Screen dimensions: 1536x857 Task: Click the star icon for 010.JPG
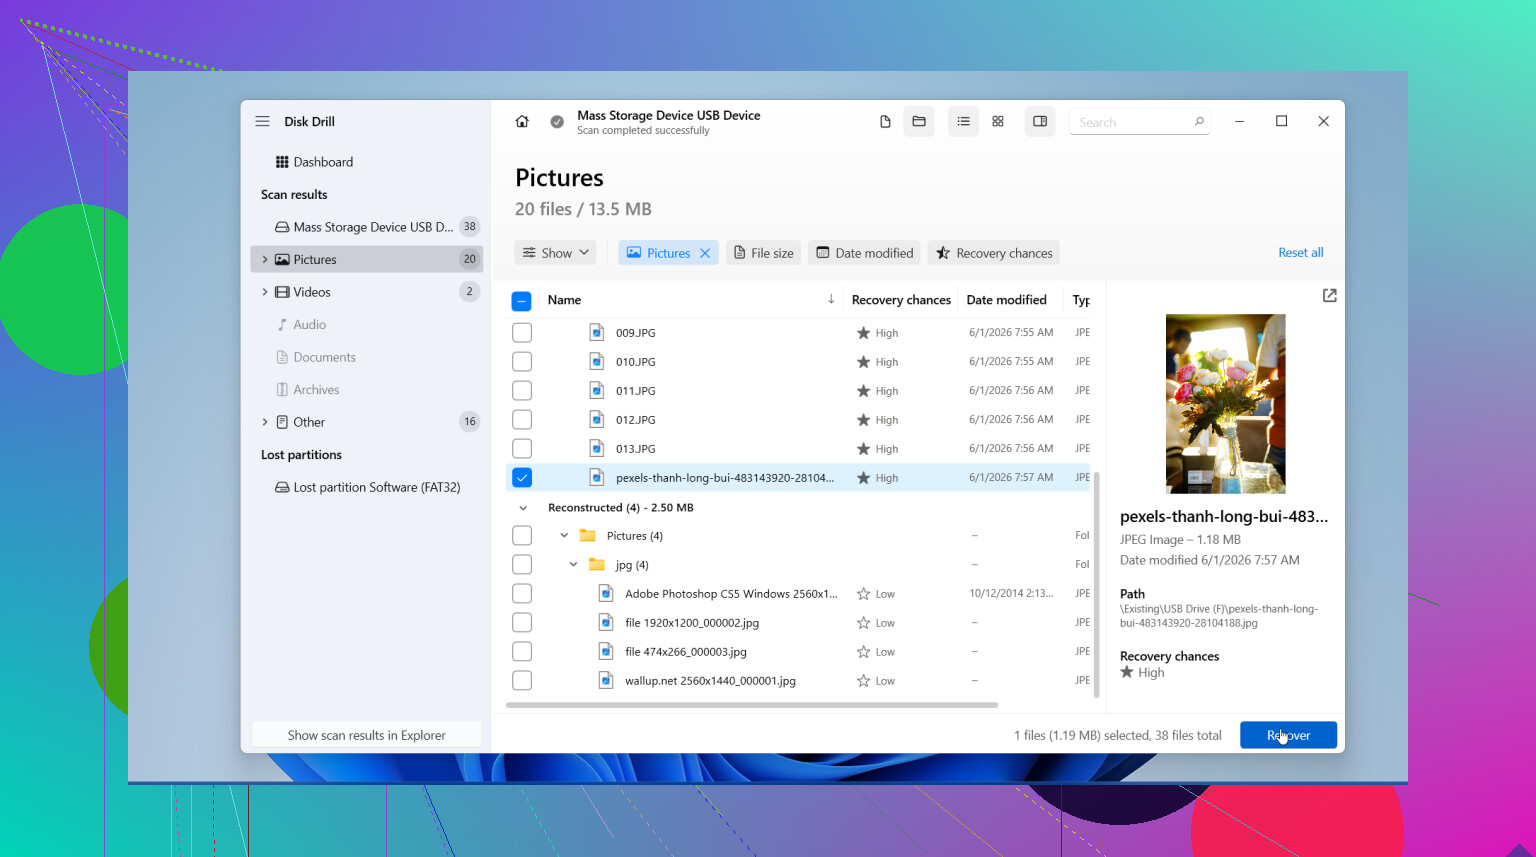tap(863, 362)
